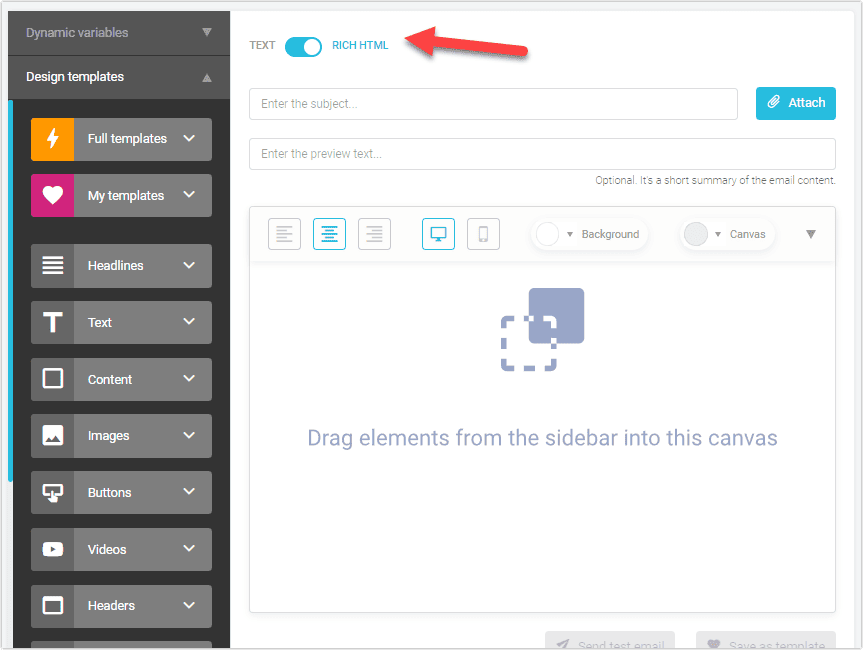
Task: Open the editor toolbar more-options triangle
Action: [811, 234]
